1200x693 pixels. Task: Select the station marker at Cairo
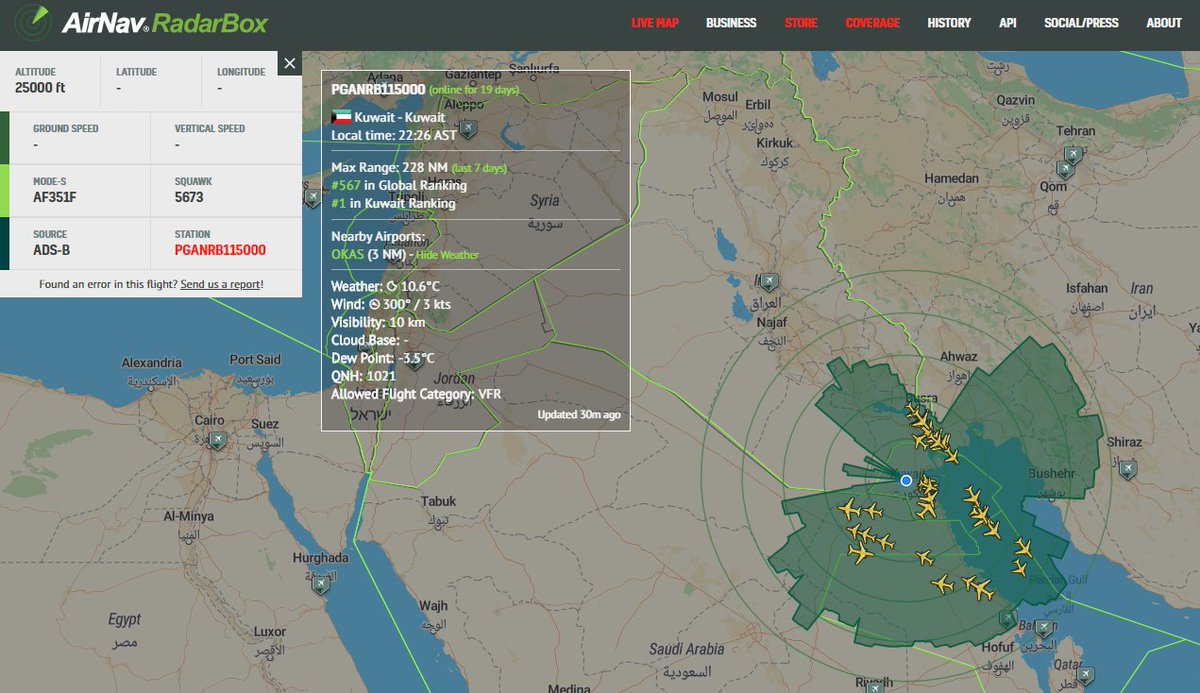click(217, 441)
